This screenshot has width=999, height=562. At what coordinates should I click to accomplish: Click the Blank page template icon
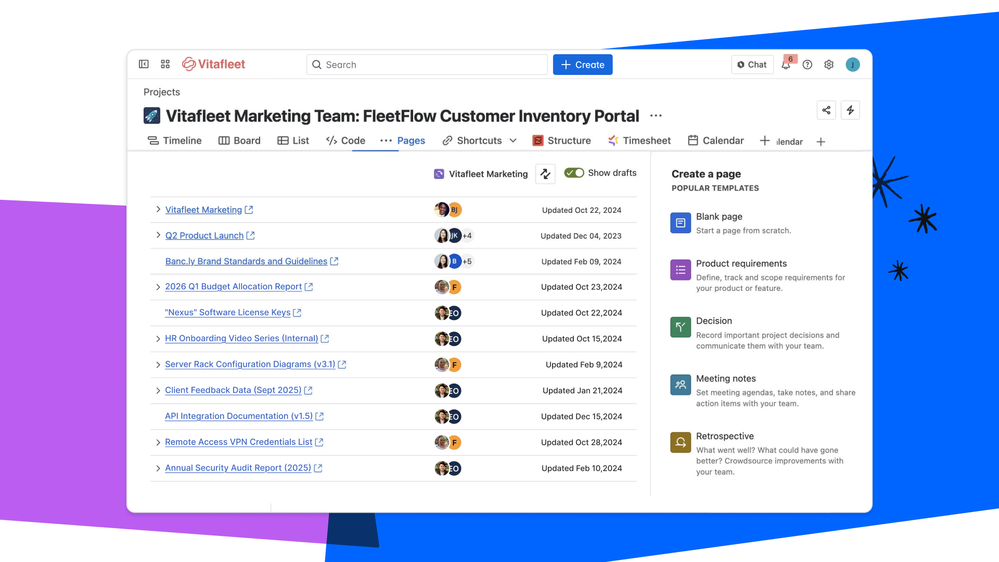tap(680, 223)
